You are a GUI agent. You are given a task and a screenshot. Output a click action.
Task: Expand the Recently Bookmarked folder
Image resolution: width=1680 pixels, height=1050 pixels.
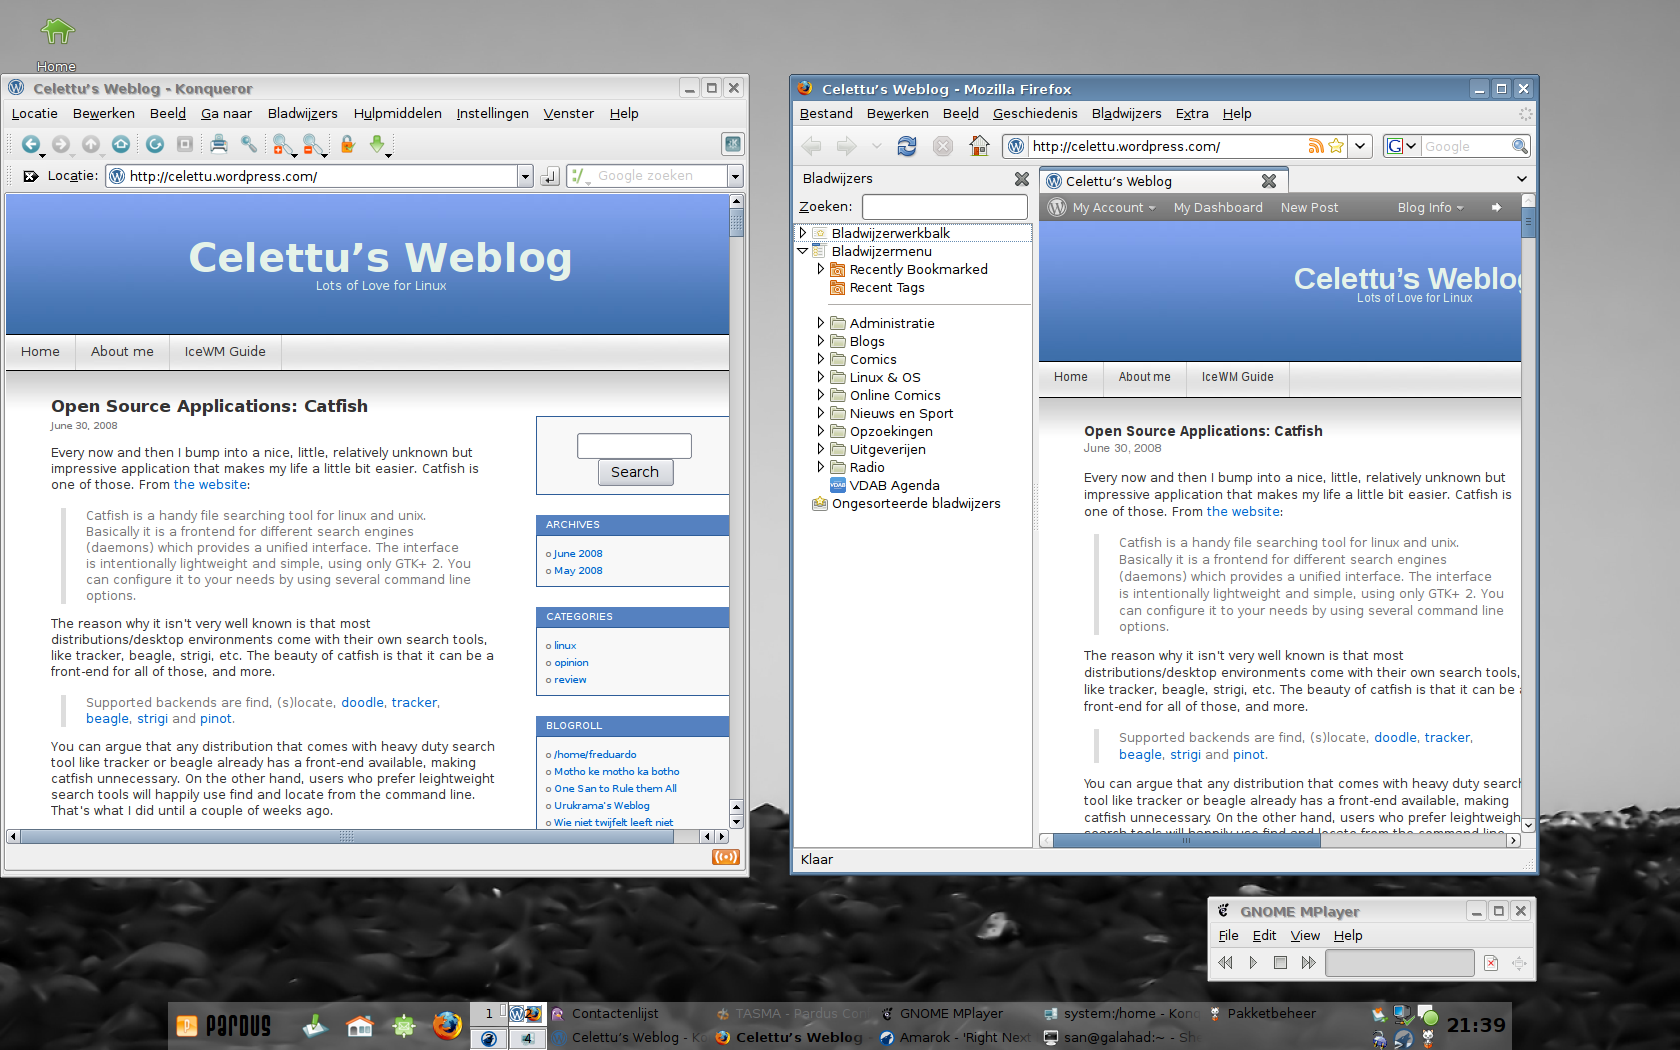(x=820, y=269)
